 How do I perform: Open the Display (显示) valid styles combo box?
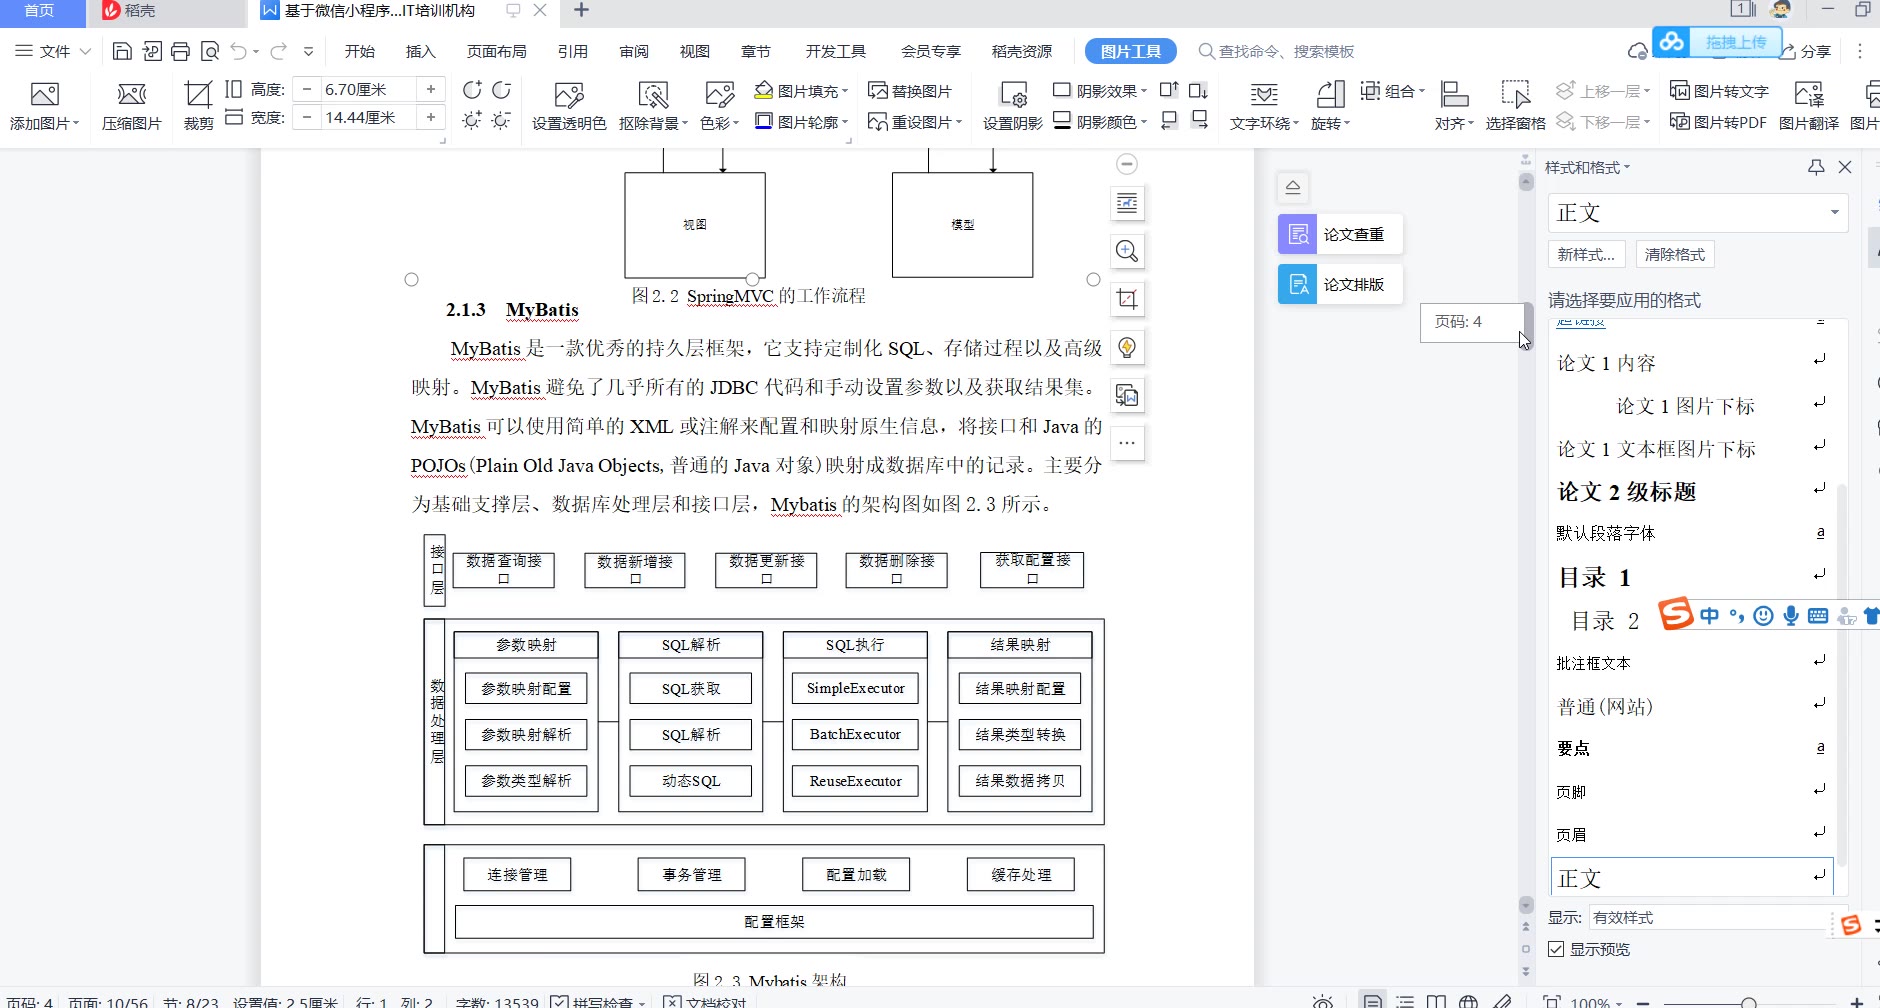click(1710, 917)
